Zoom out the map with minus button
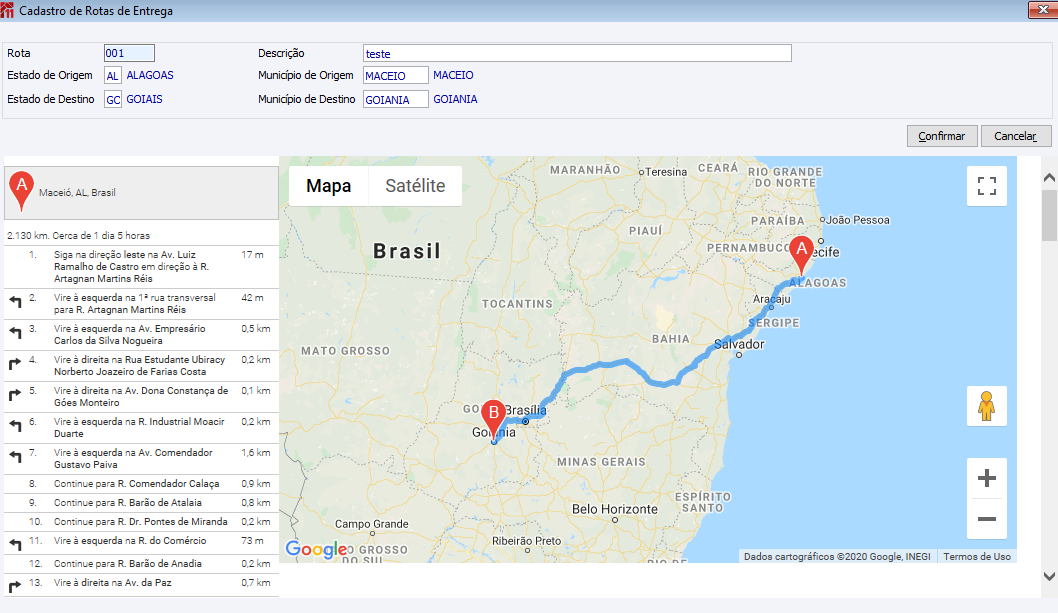Image resolution: width=1058 pixels, height=613 pixels. pyautogui.click(x=986, y=518)
